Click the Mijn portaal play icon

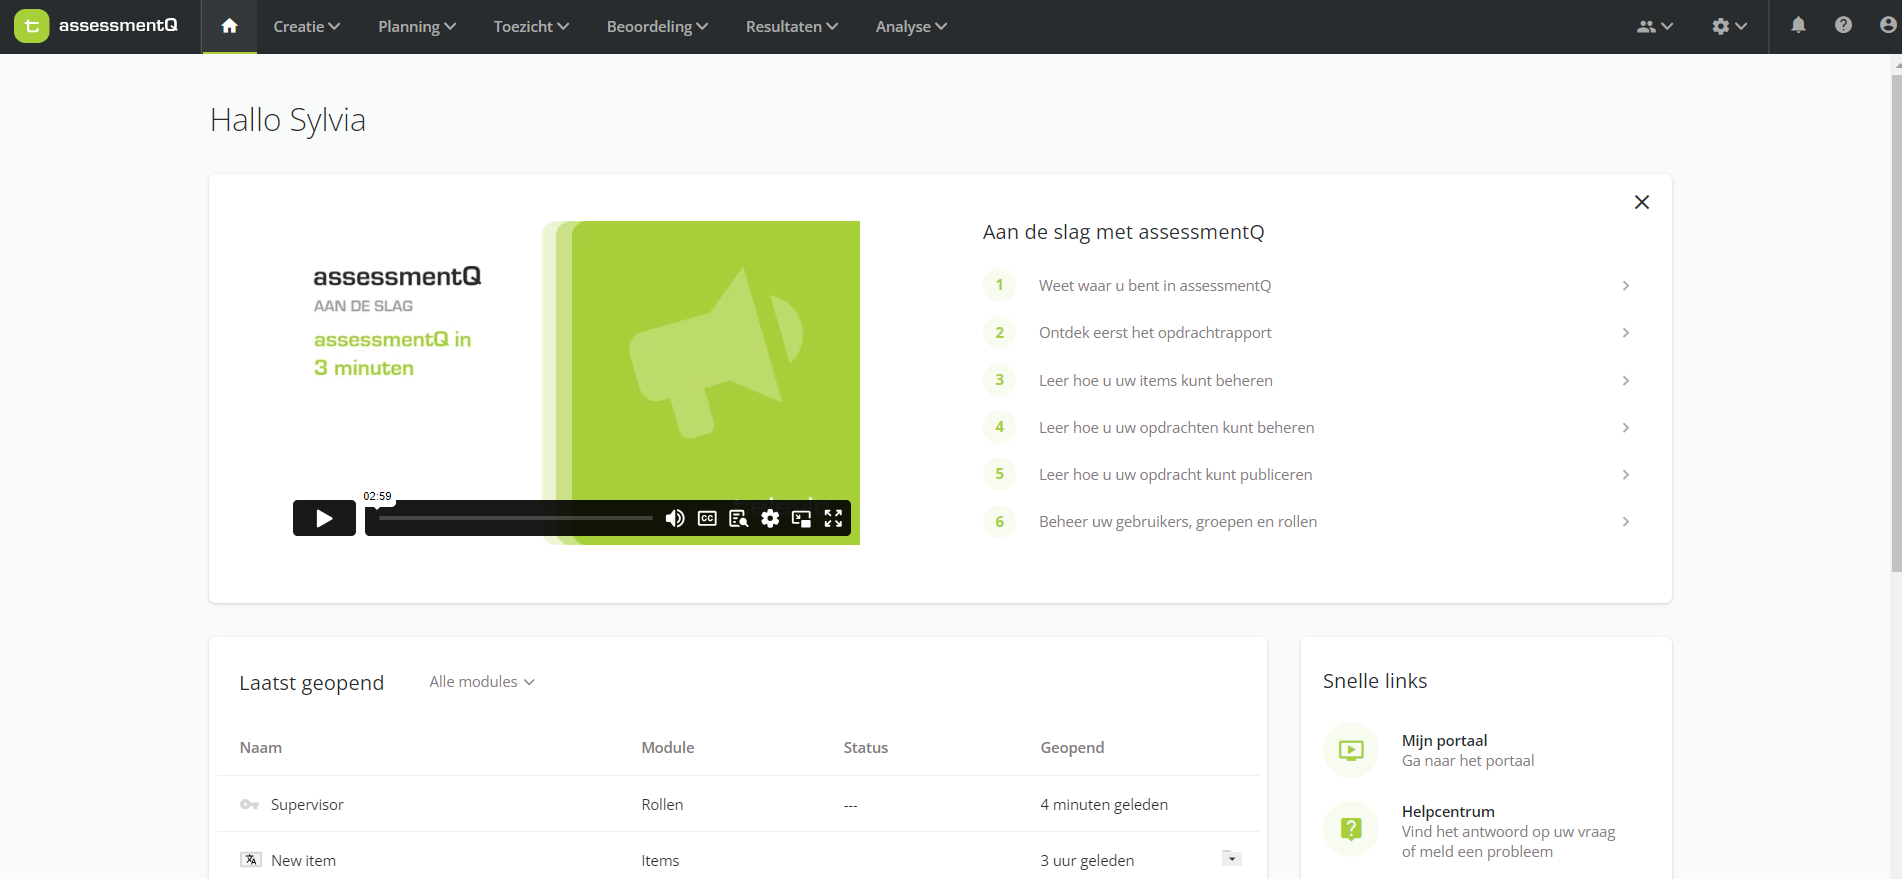point(1351,750)
